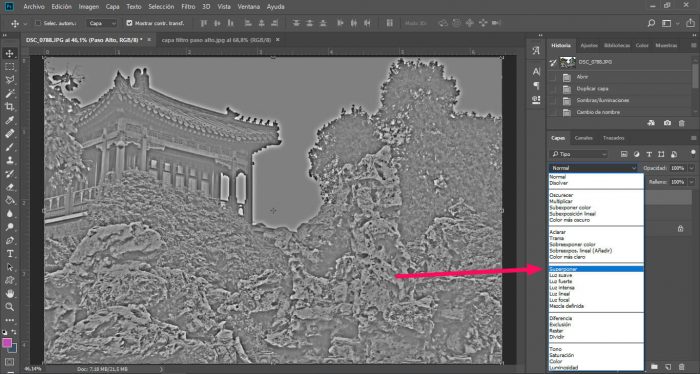Uncheck Mostrar contr. transf. checkbox
Viewport: 700px width, 374px height.
[x=129, y=23]
